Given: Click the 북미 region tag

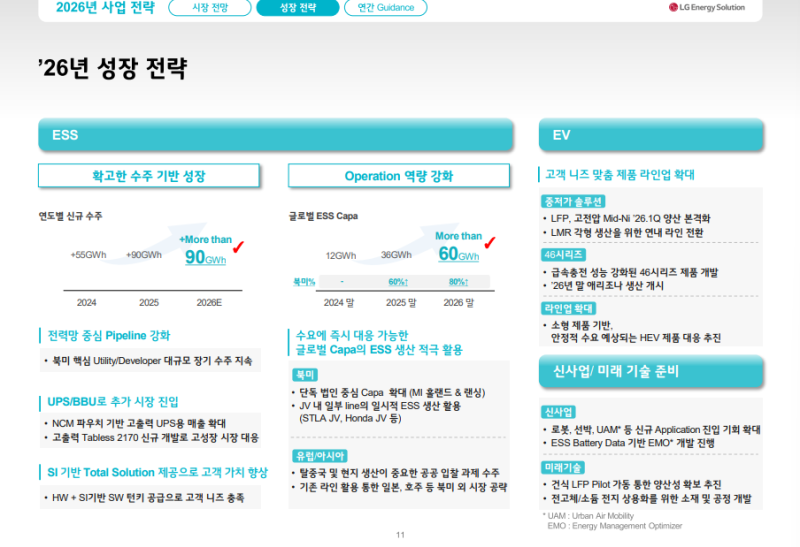Looking at the screenshot, I should [304, 374].
